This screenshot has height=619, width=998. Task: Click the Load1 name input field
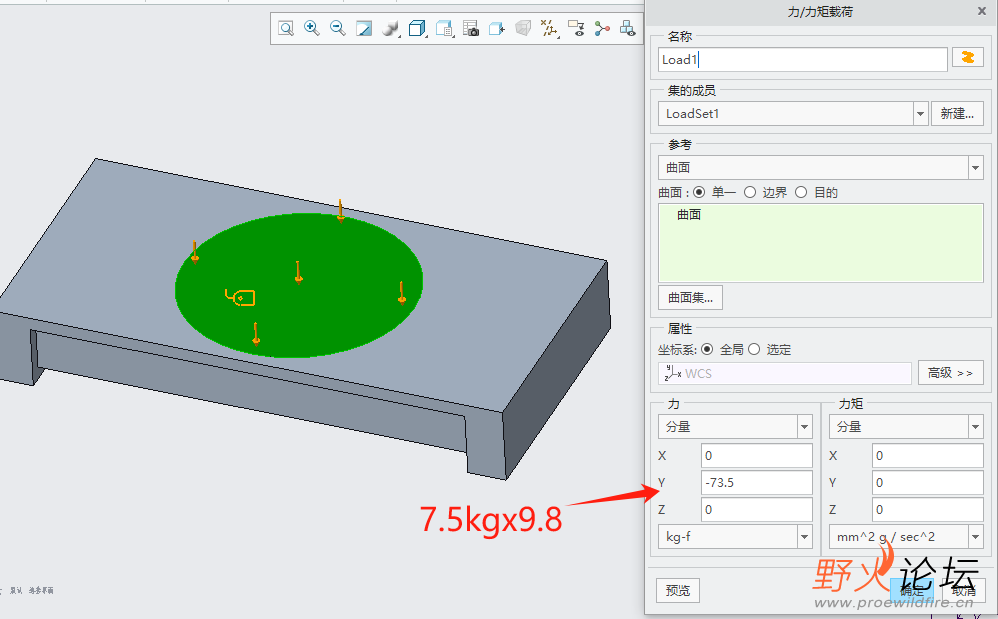click(803, 60)
